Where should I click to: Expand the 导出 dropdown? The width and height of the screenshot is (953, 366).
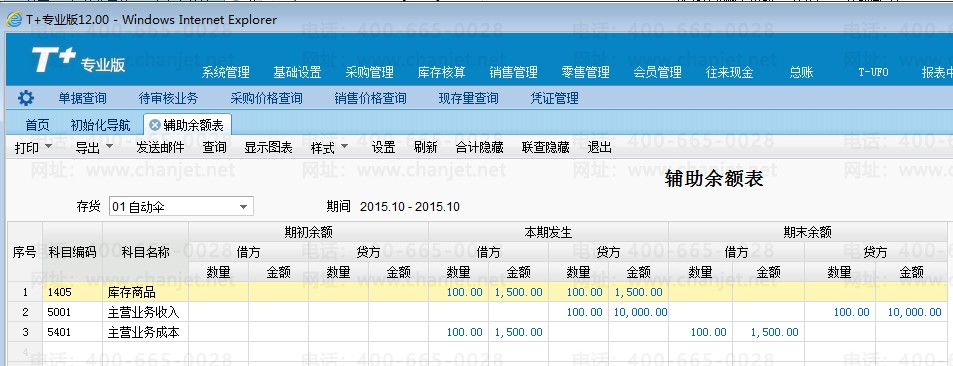click(x=94, y=148)
